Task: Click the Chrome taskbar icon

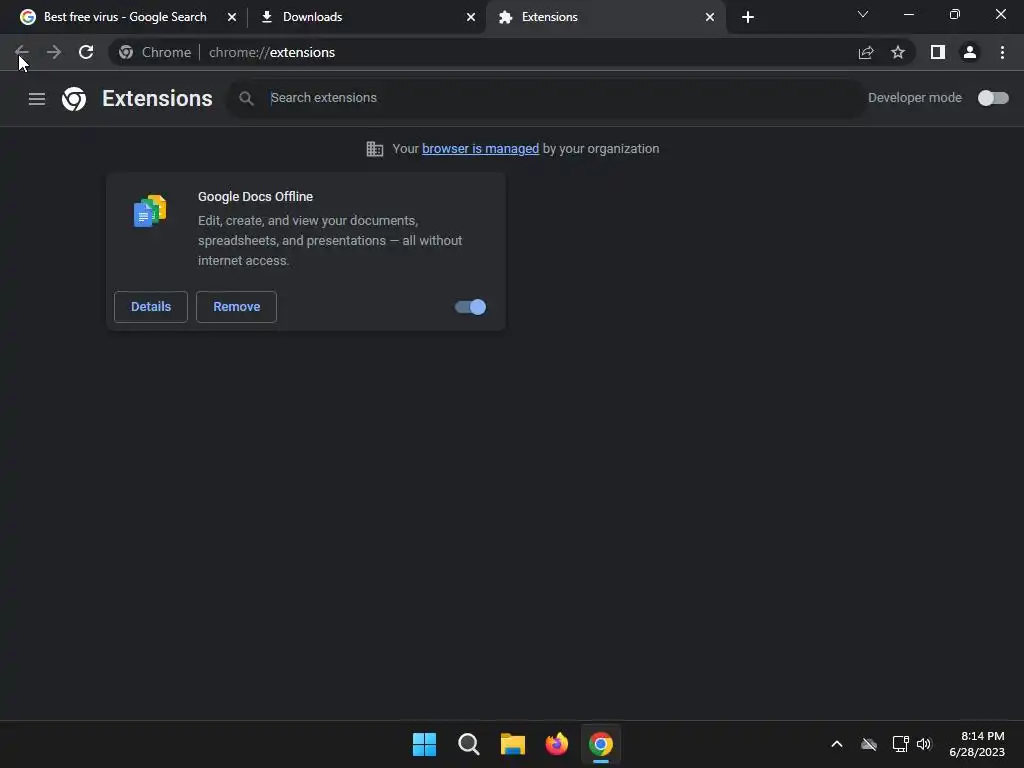Action: pos(601,744)
